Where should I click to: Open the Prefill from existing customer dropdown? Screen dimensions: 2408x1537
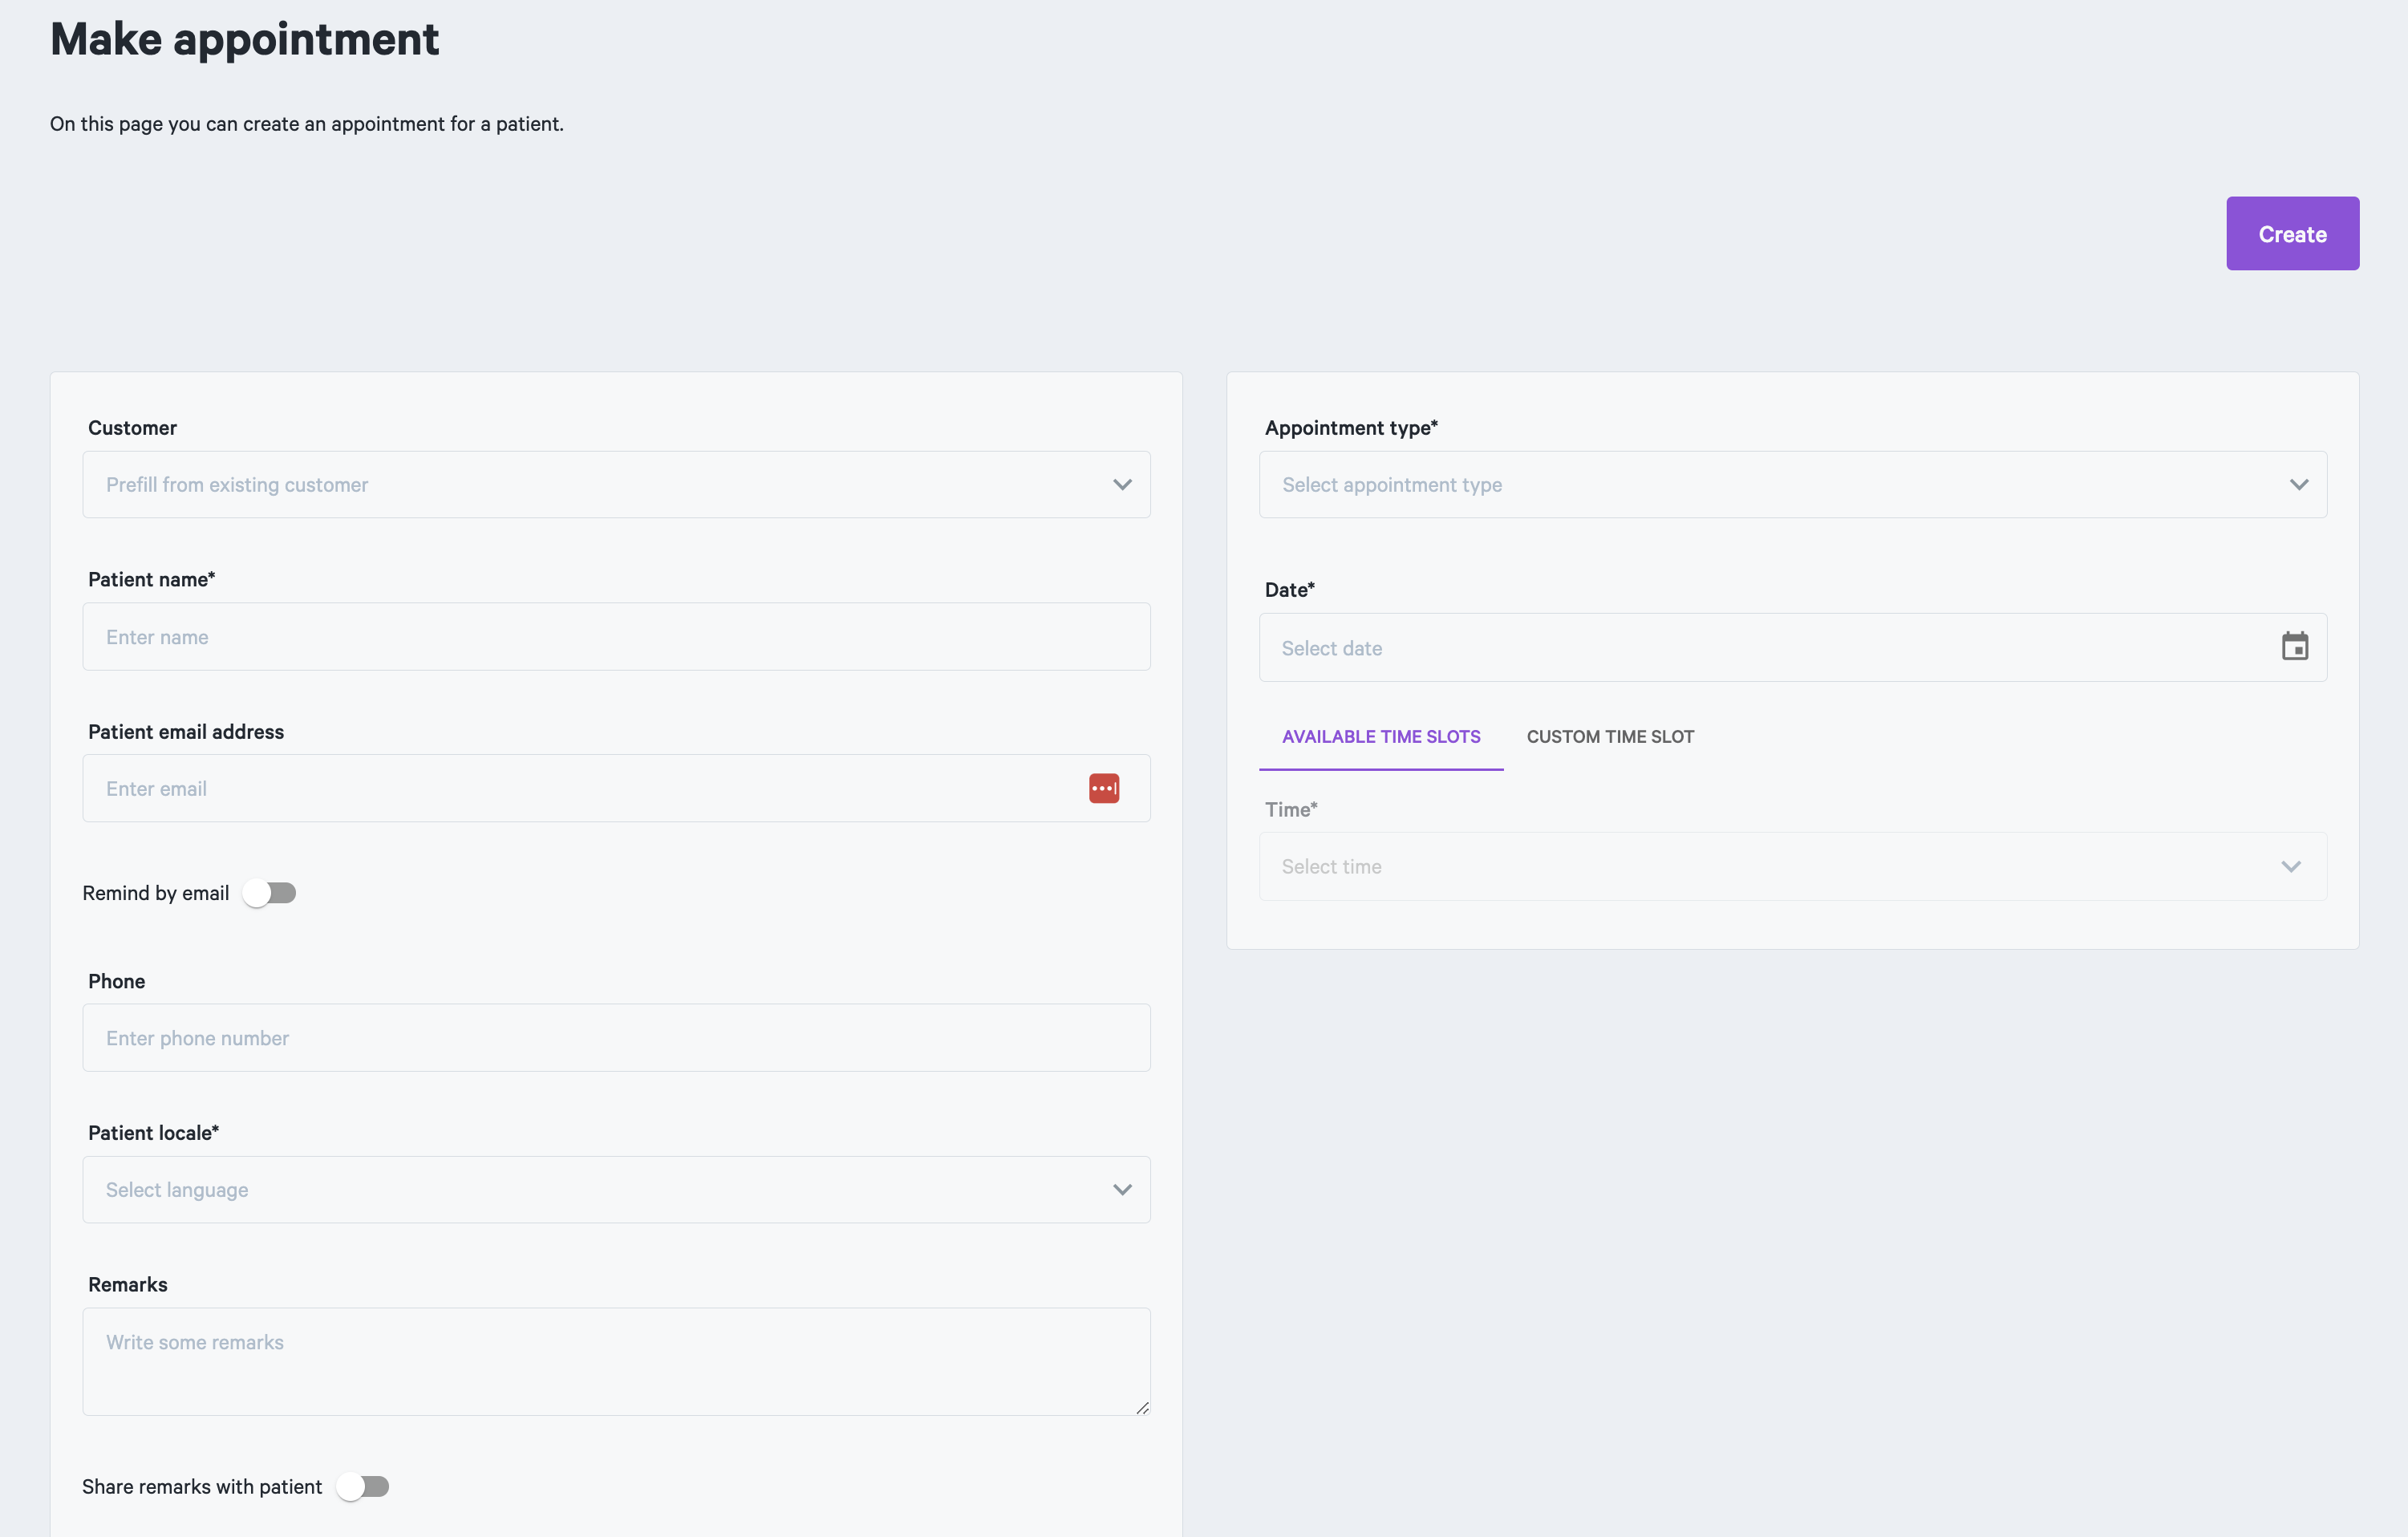tap(616, 485)
